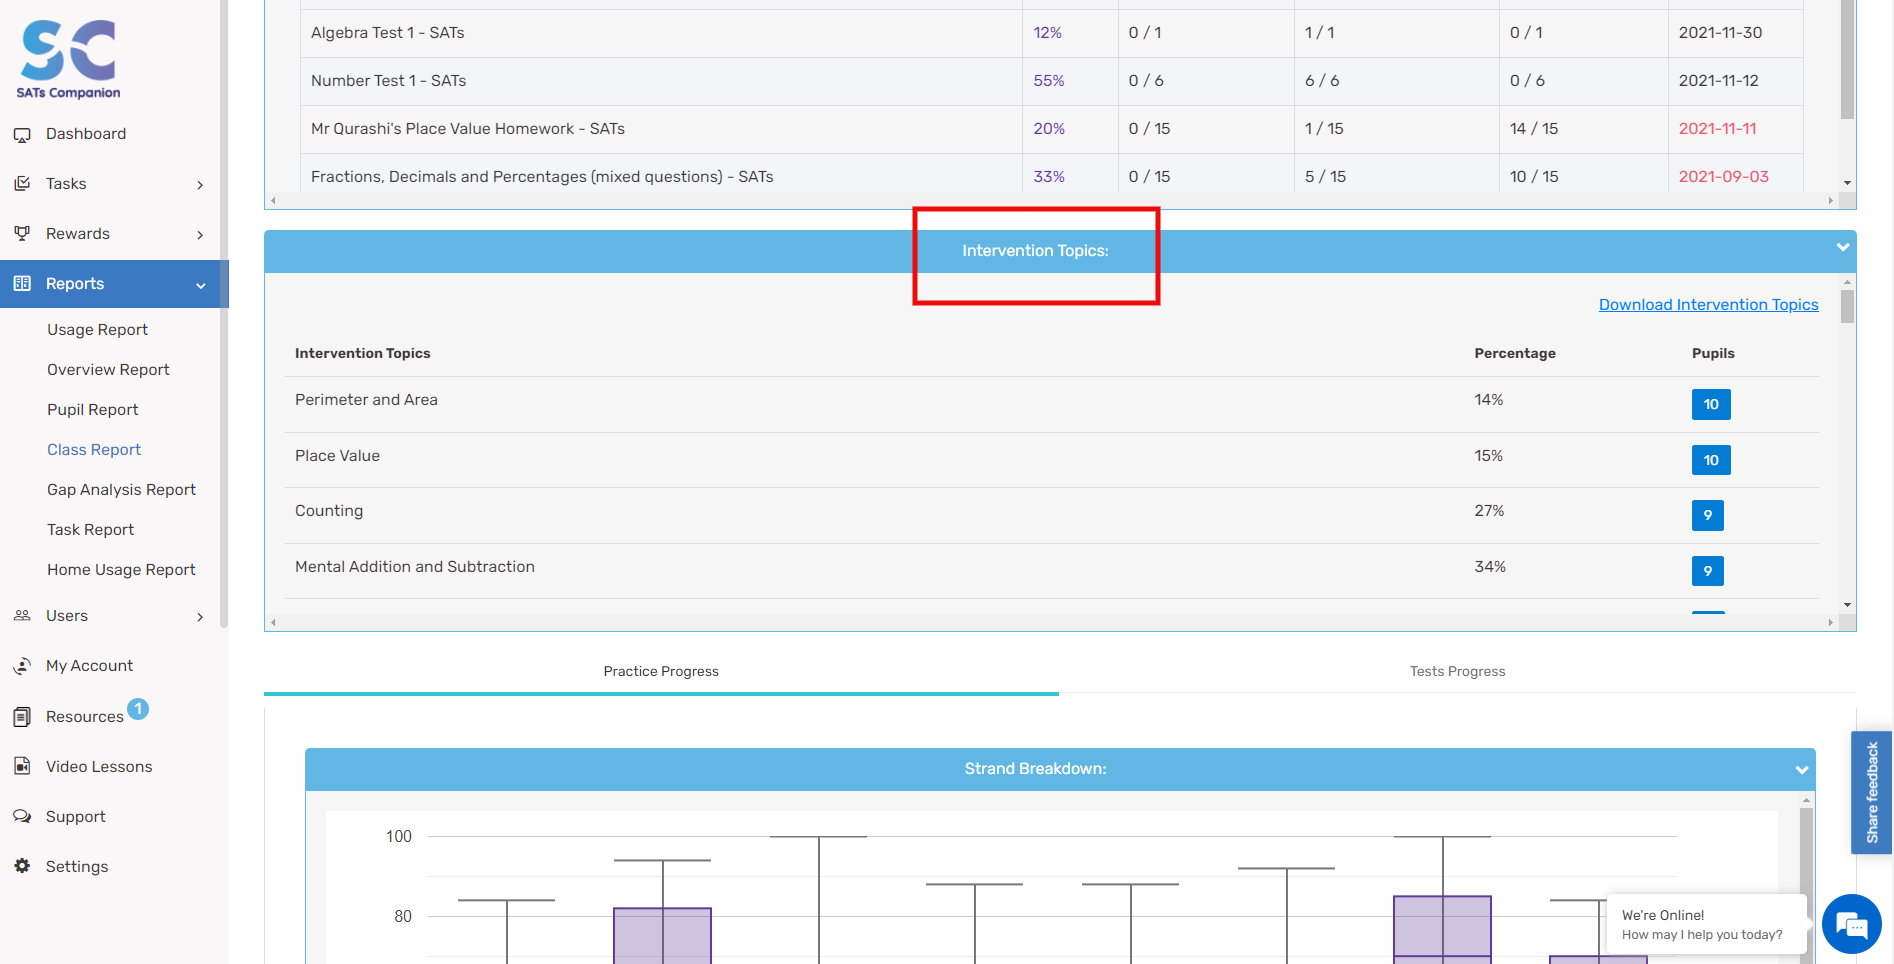Click the Settings gear icon
Screen dimensions: 1894x964
click(22, 866)
